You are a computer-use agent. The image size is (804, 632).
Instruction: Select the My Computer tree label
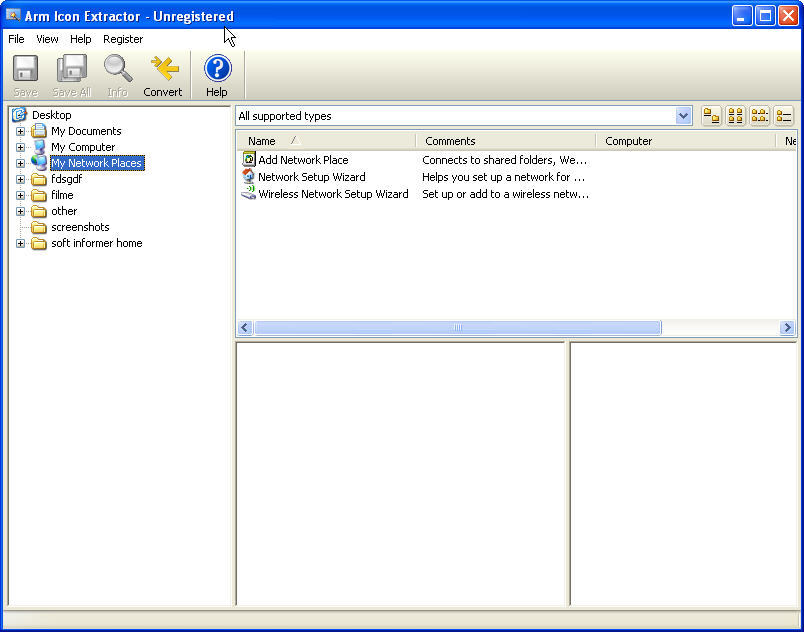[83, 147]
